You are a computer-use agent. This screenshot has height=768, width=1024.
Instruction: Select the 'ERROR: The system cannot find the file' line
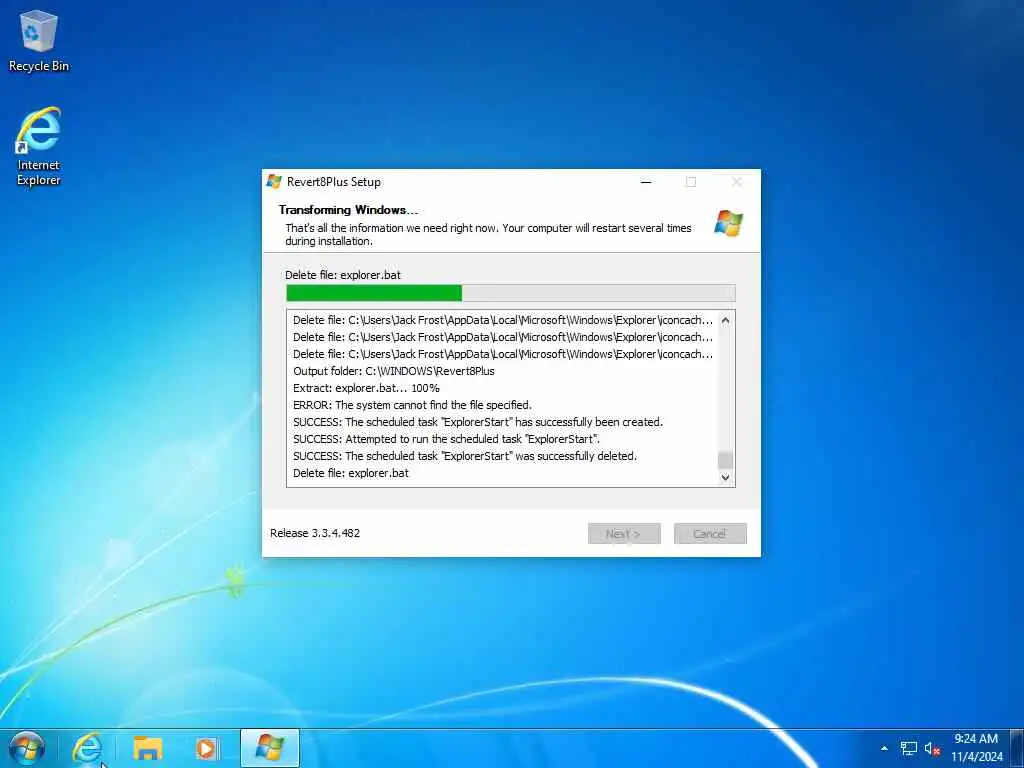point(412,405)
